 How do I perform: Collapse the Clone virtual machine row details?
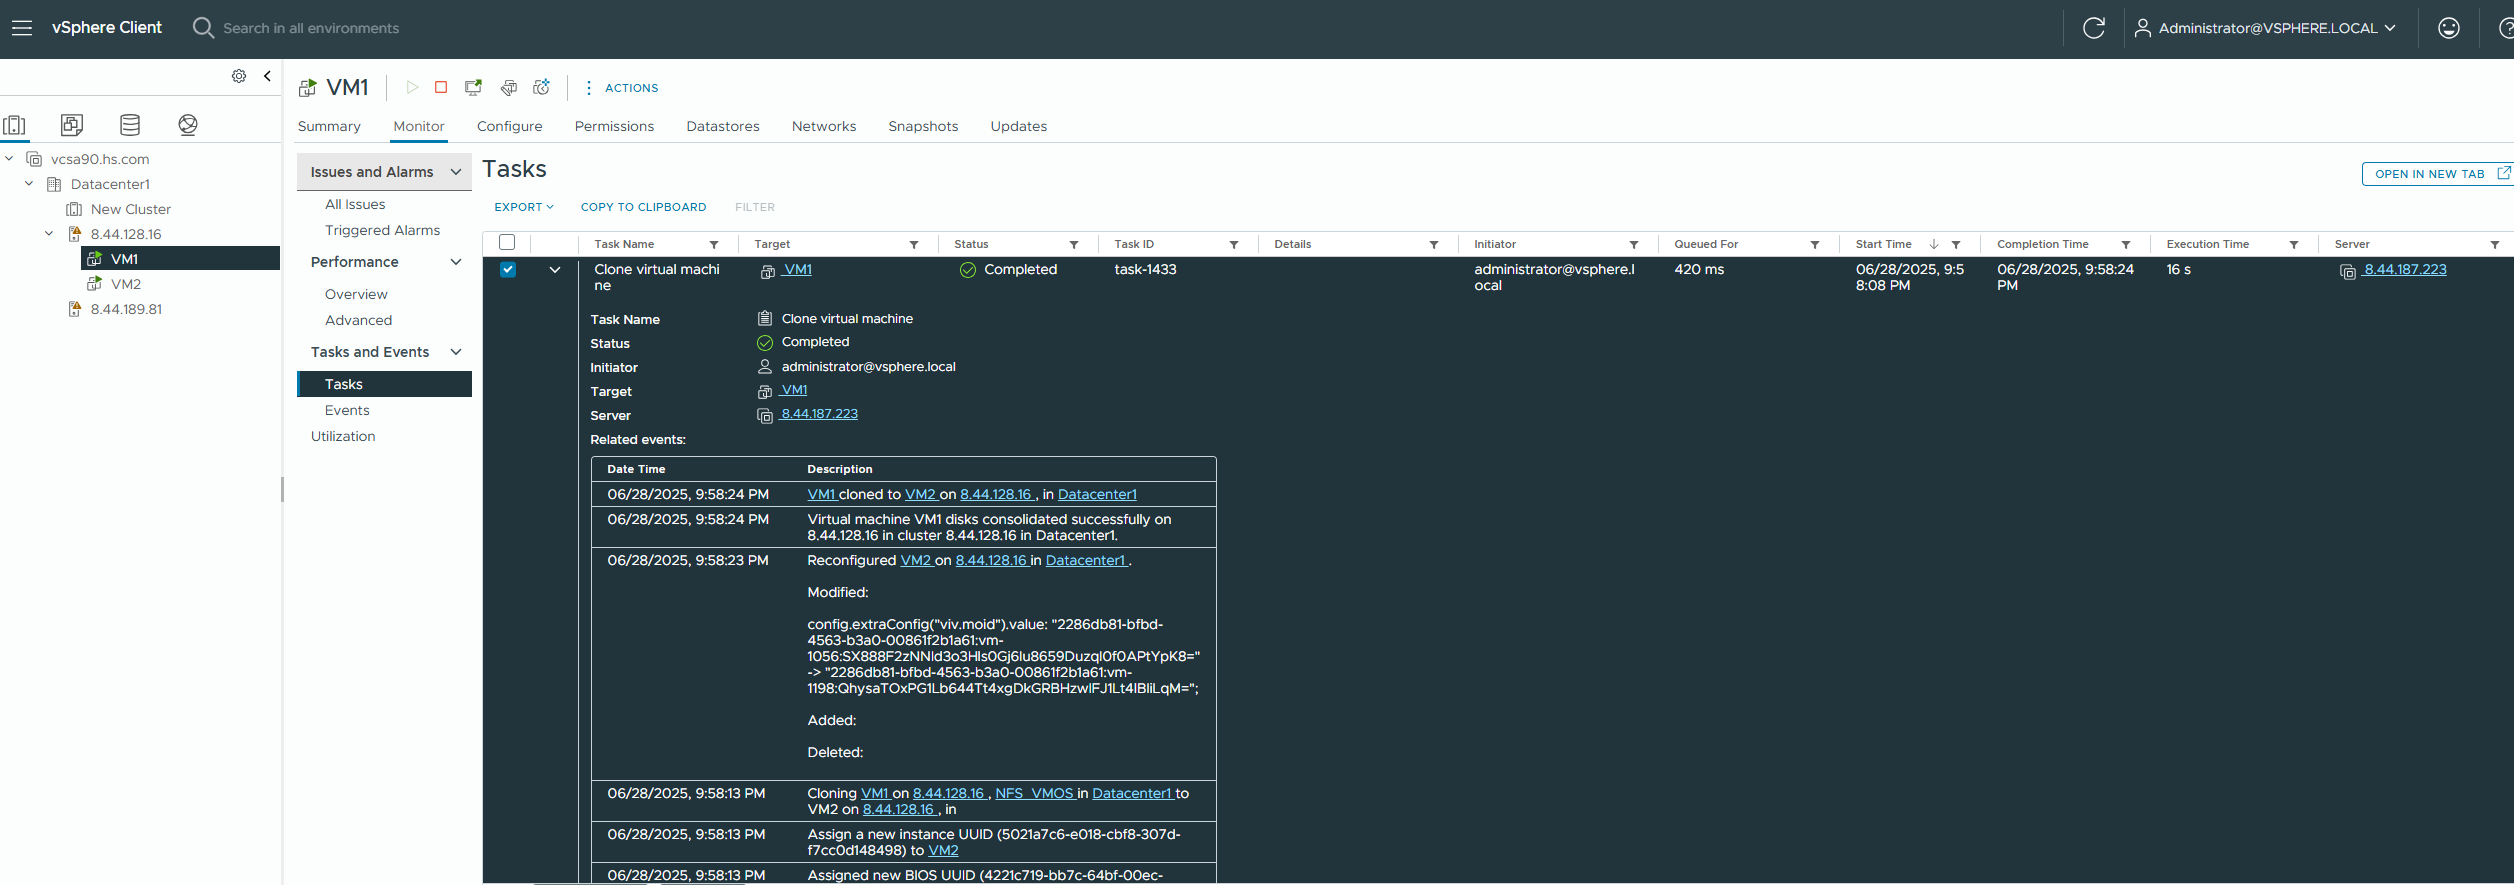coord(555,270)
